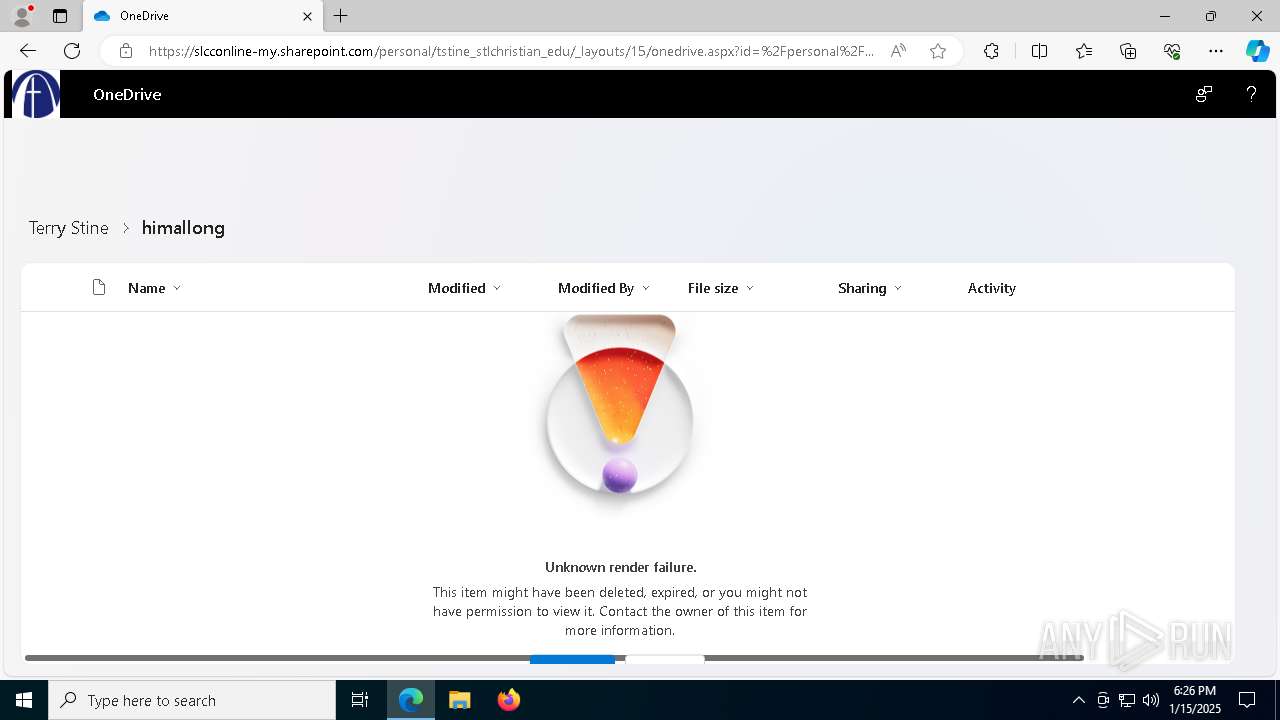Open the account manager icon
Screen dimensions: 1280x720
point(1204,94)
